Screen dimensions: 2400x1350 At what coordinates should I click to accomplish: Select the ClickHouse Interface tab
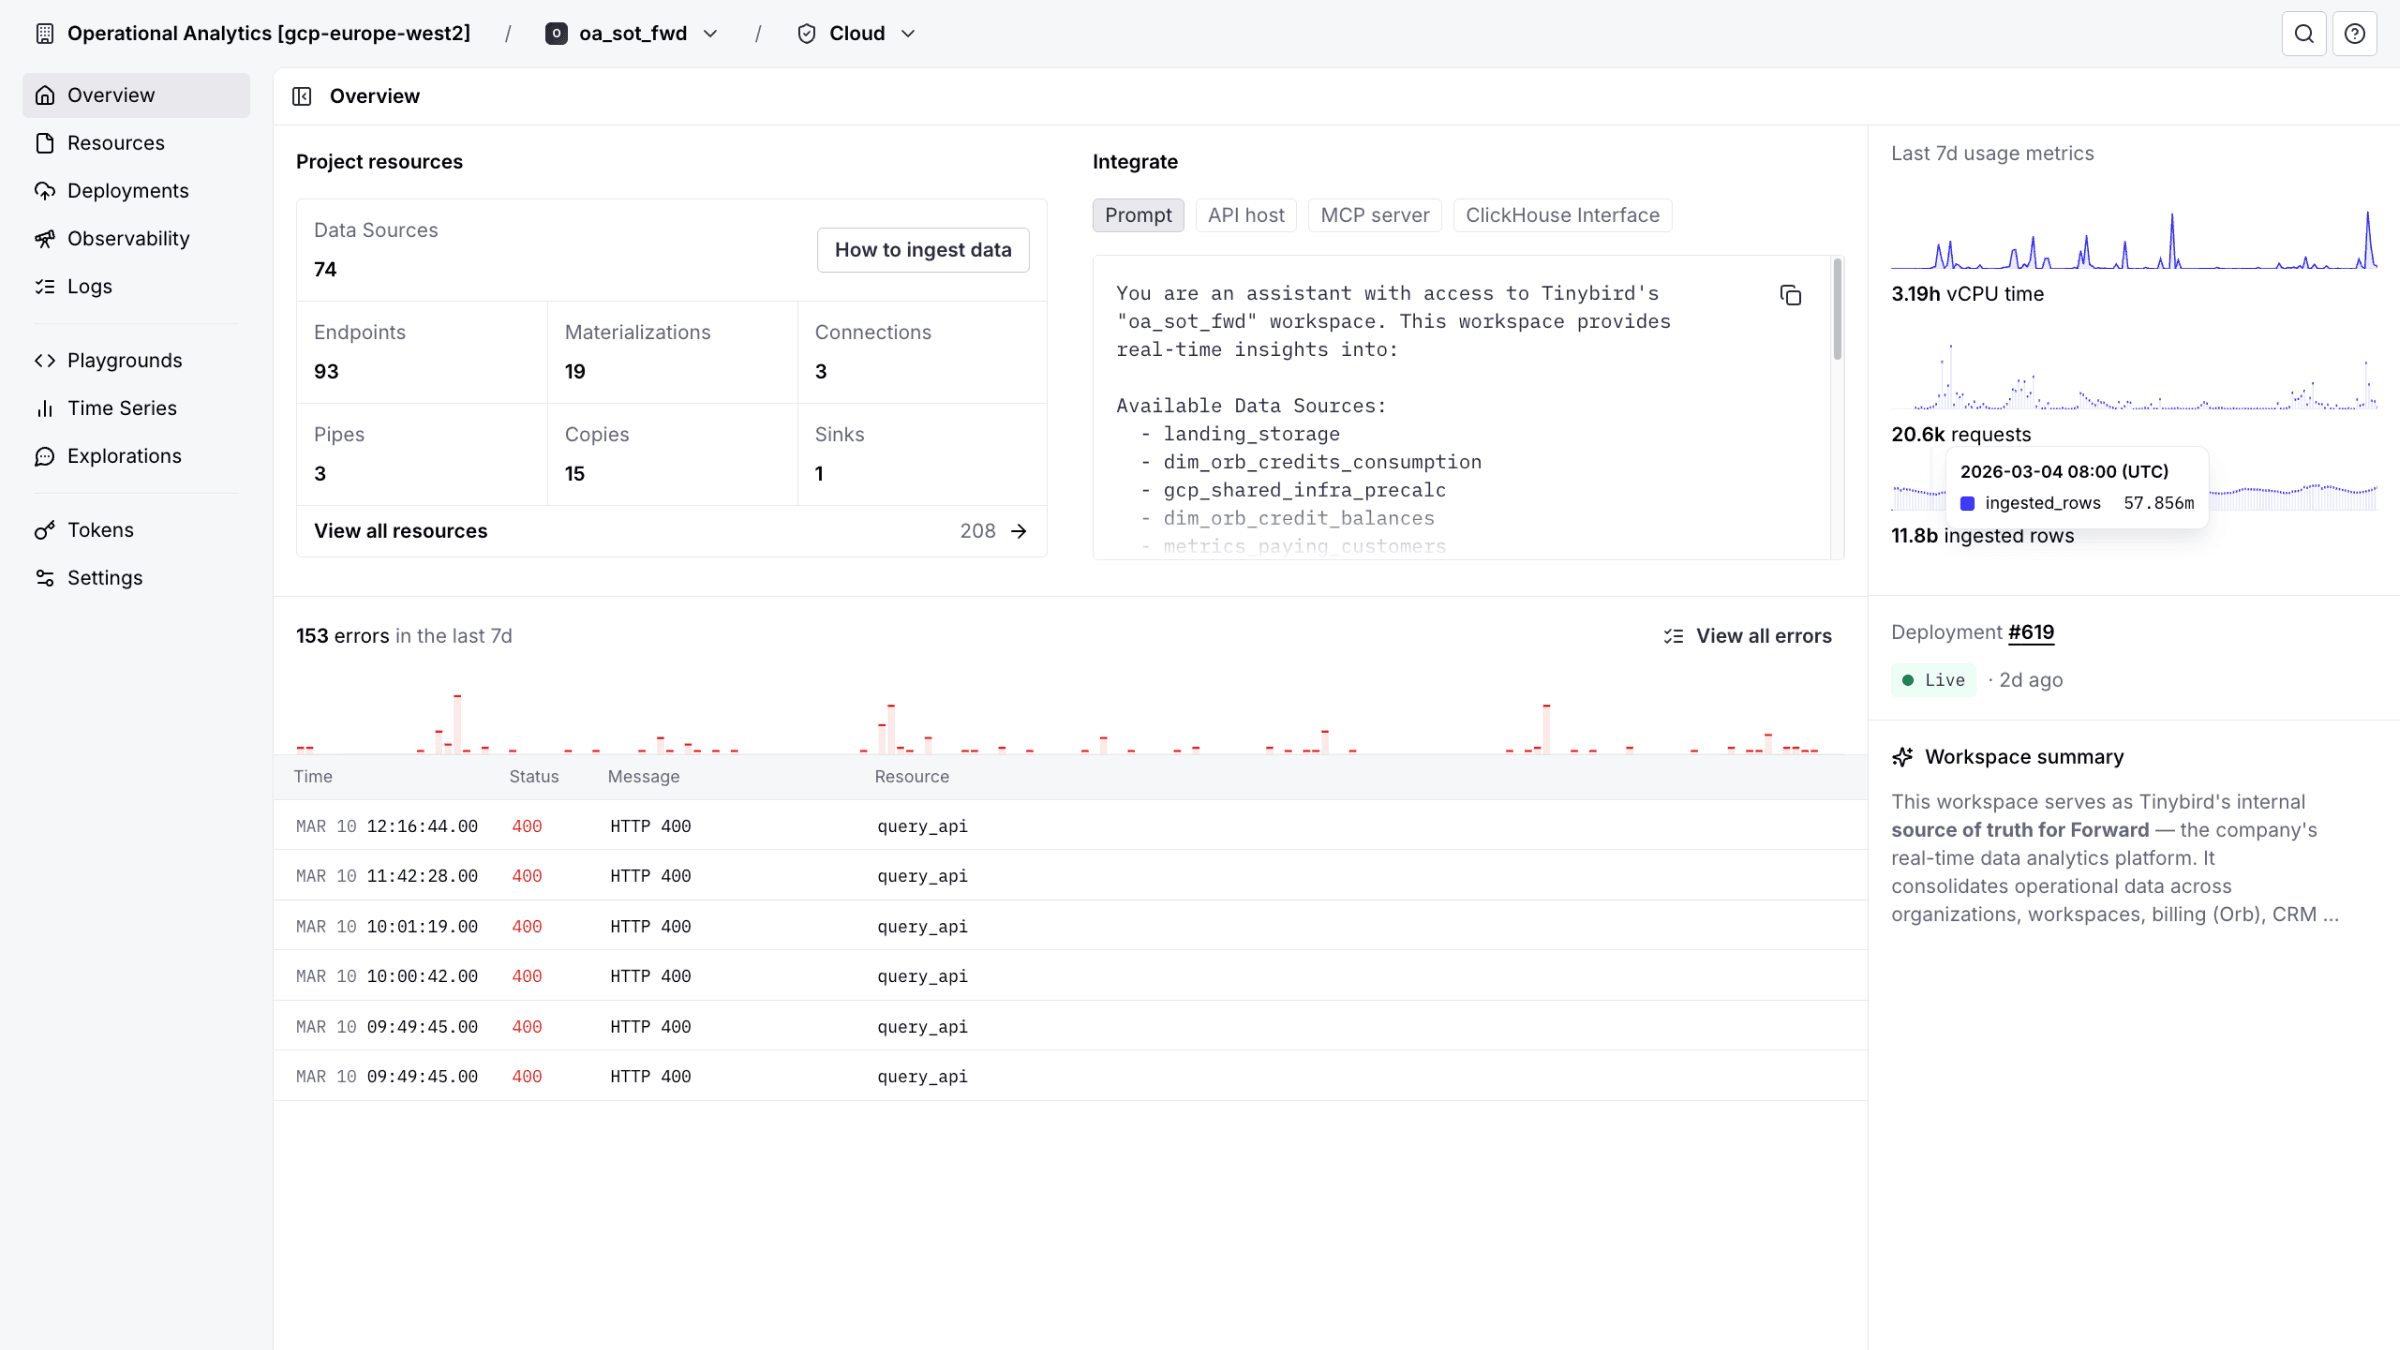coord(1561,215)
